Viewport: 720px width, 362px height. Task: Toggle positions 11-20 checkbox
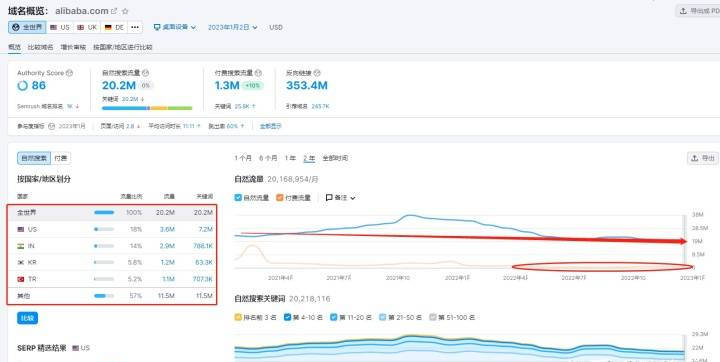334,317
